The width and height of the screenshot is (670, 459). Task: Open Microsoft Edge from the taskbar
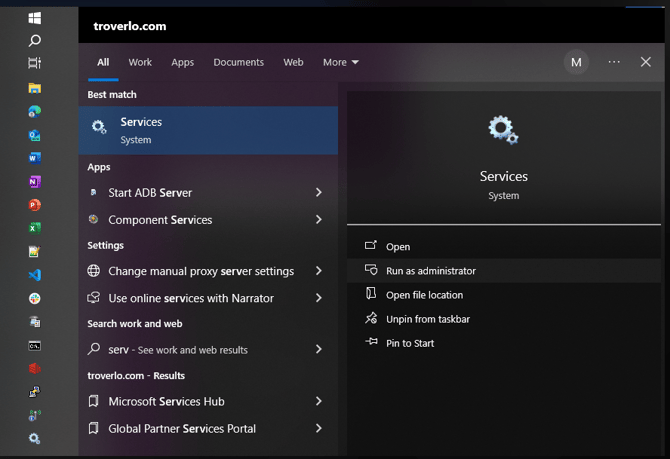pyautogui.click(x=35, y=112)
